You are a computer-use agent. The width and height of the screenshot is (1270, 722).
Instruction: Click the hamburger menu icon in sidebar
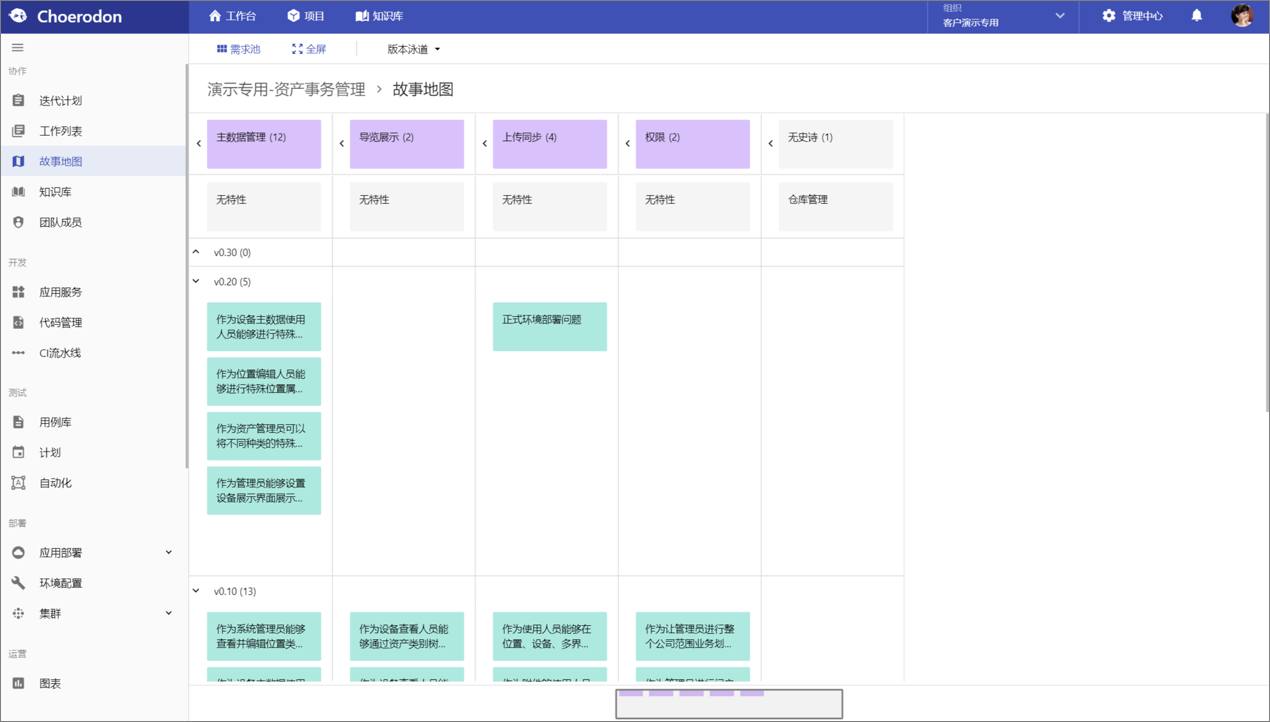pyautogui.click(x=18, y=47)
